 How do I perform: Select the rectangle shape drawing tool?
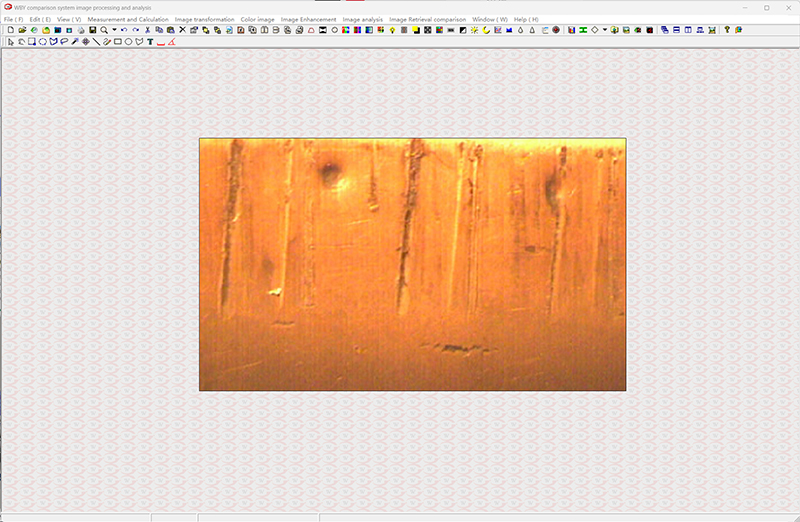point(117,42)
